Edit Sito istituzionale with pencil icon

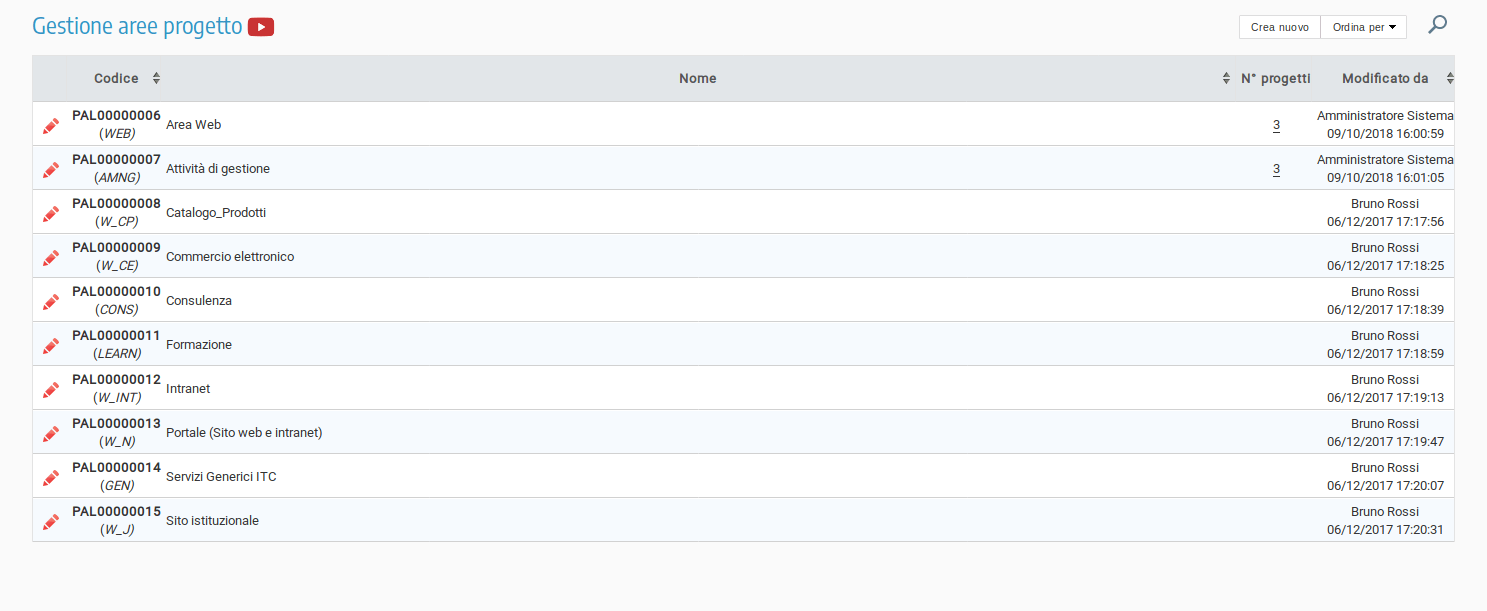click(x=51, y=521)
